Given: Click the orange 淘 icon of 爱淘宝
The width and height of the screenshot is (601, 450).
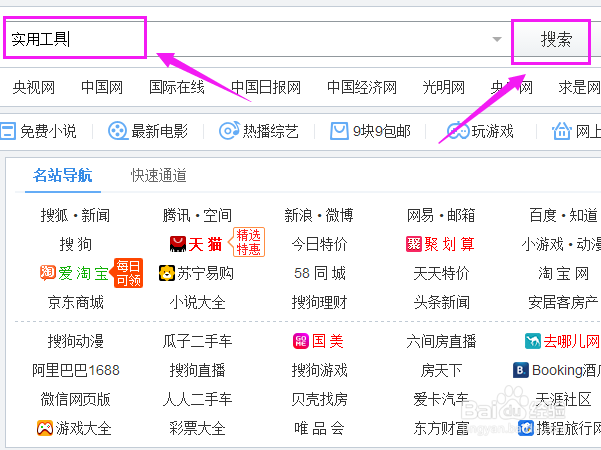Looking at the screenshot, I should (48, 273).
